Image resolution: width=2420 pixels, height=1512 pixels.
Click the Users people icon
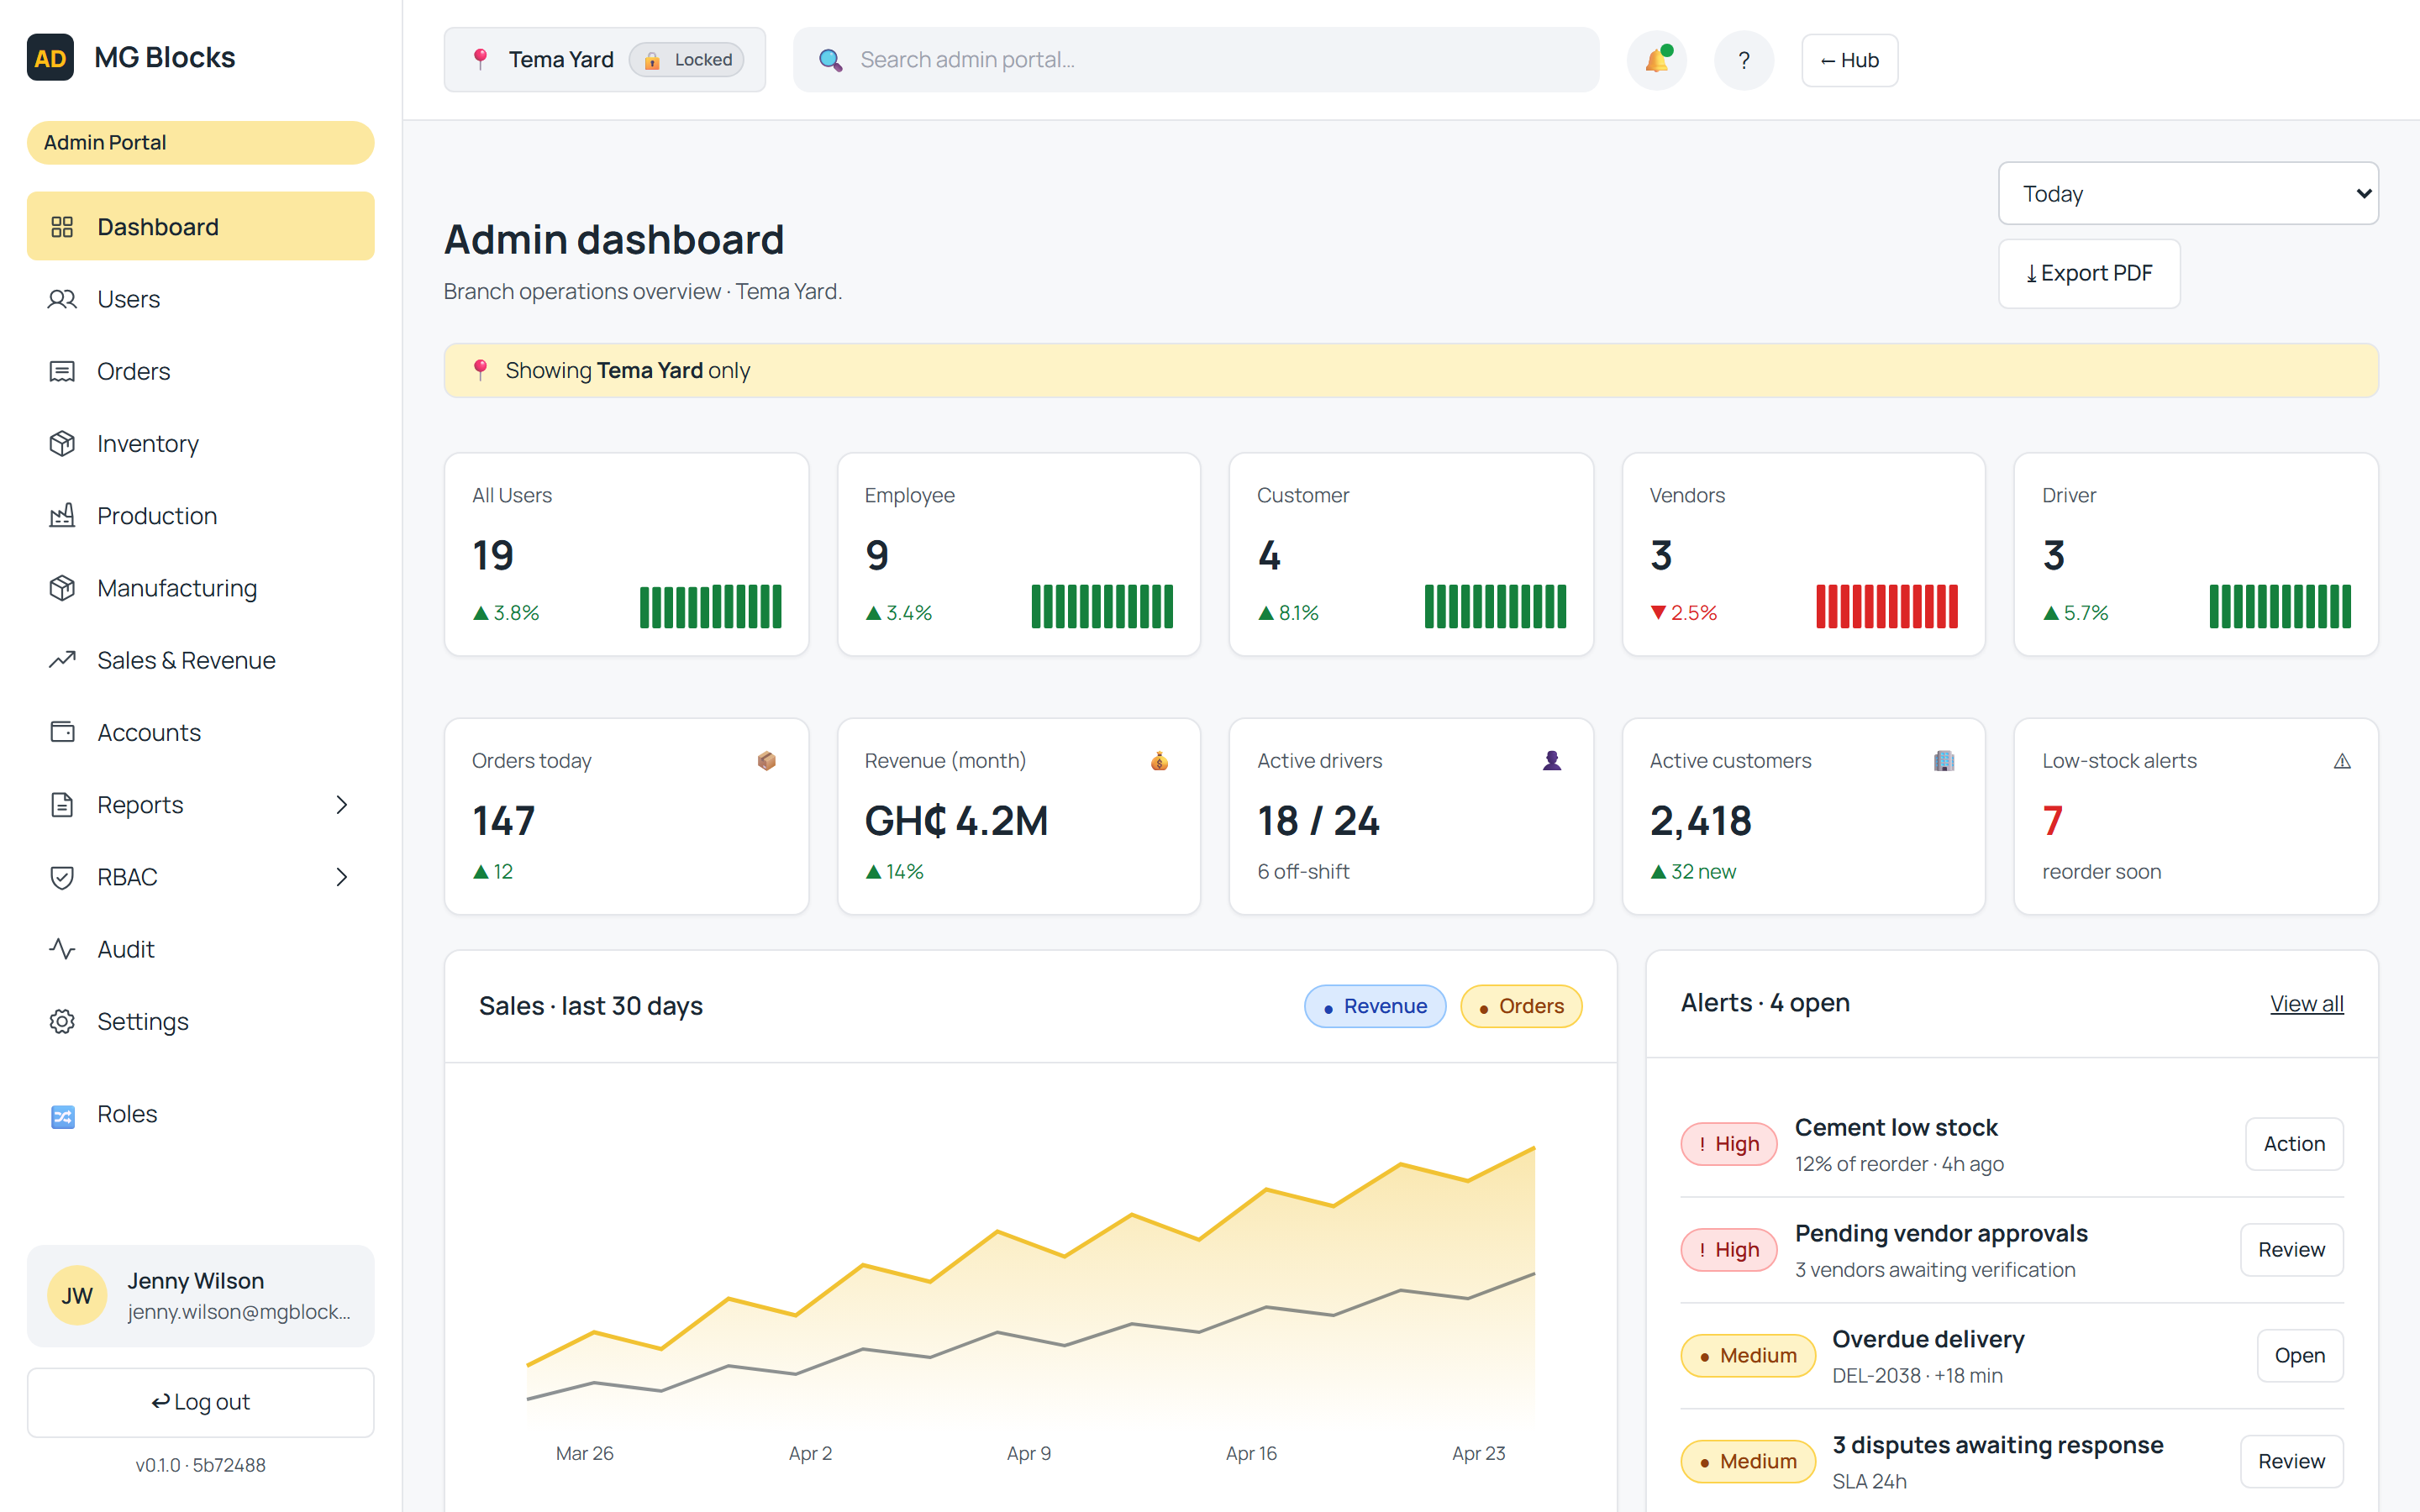(x=62, y=299)
